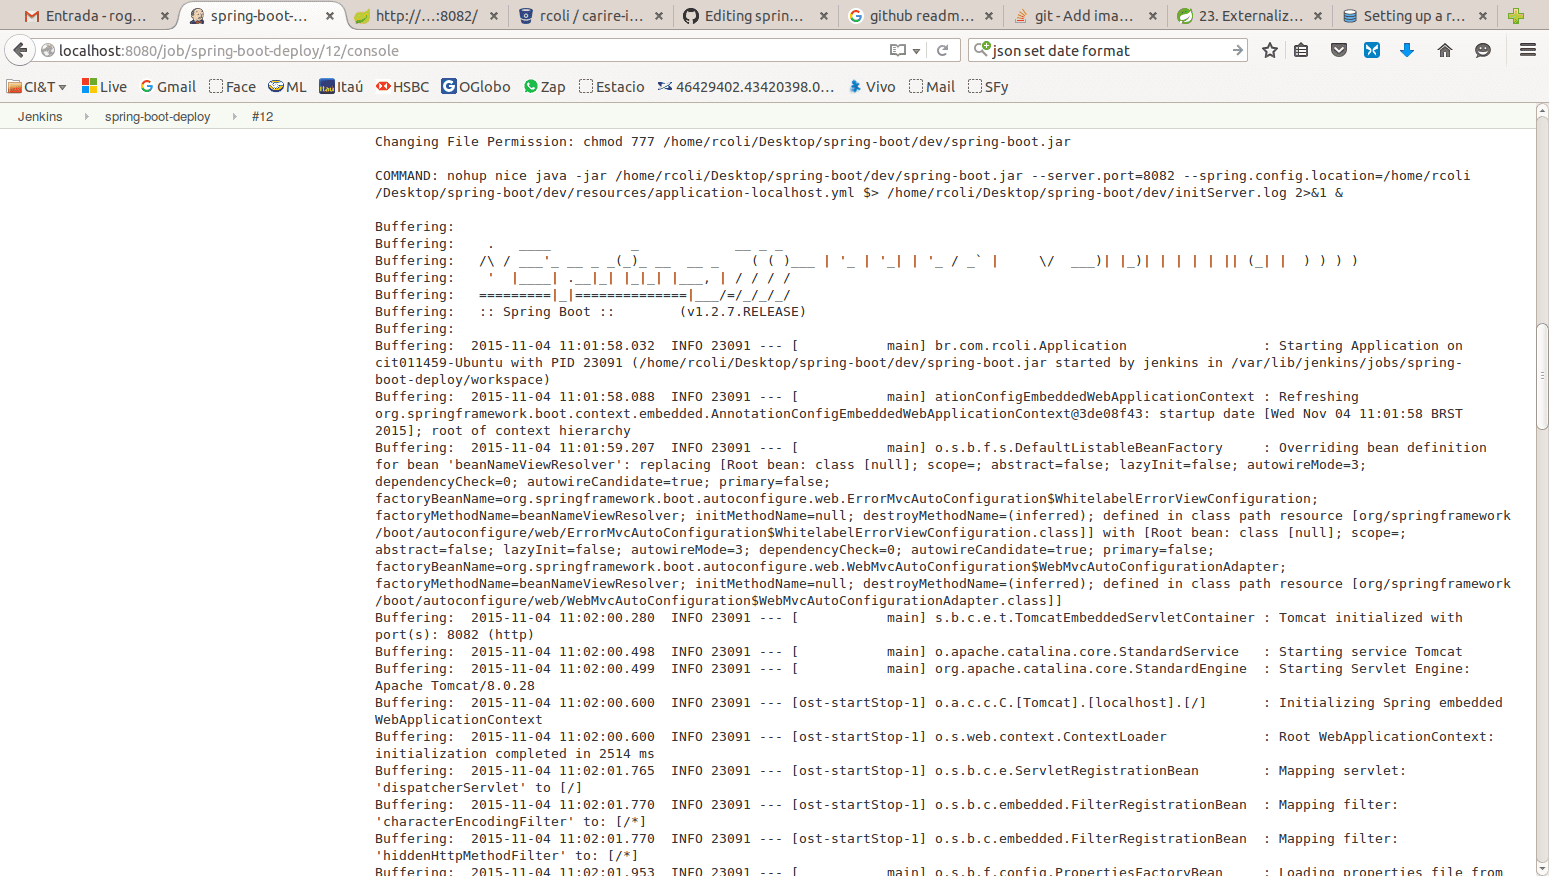The image size is (1549, 876).
Task: Open the Vivo bookmark
Action: (x=872, y=87)
